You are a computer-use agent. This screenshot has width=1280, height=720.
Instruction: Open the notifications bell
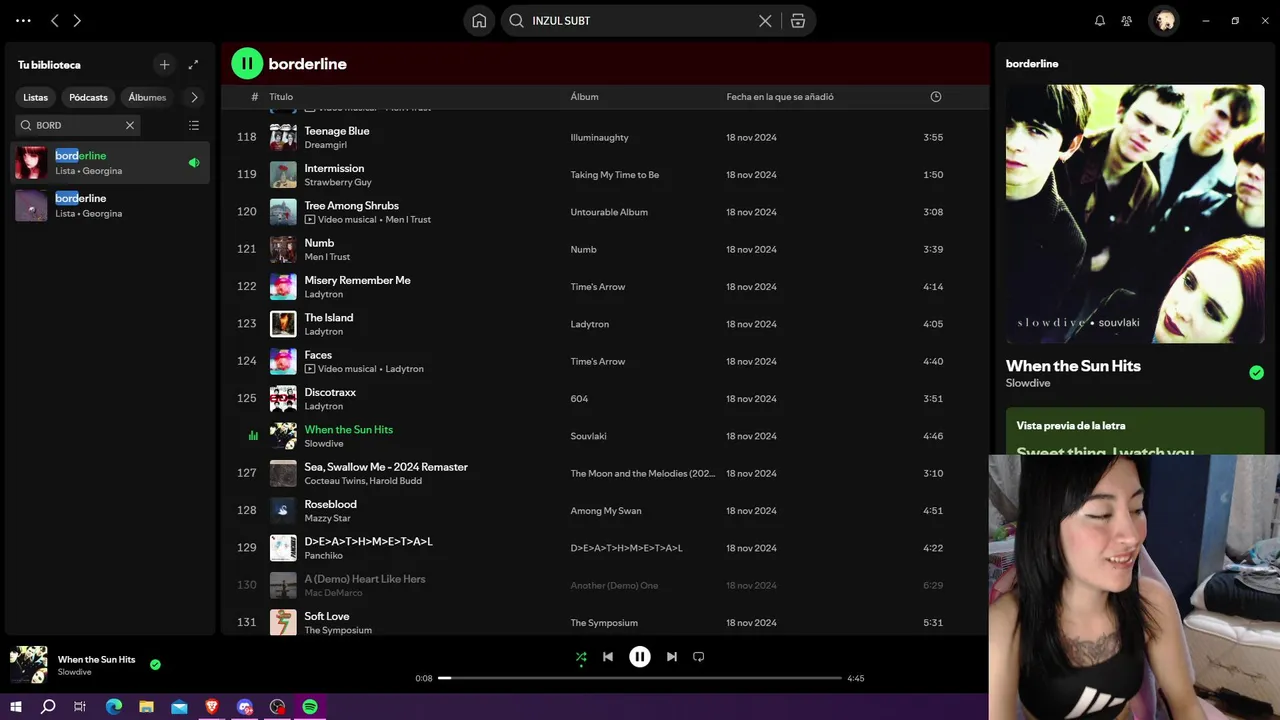[1100, 20]
